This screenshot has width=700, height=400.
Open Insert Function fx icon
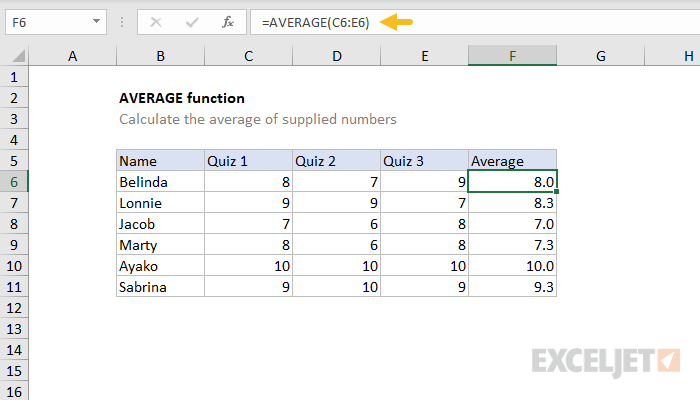(228, 21)
